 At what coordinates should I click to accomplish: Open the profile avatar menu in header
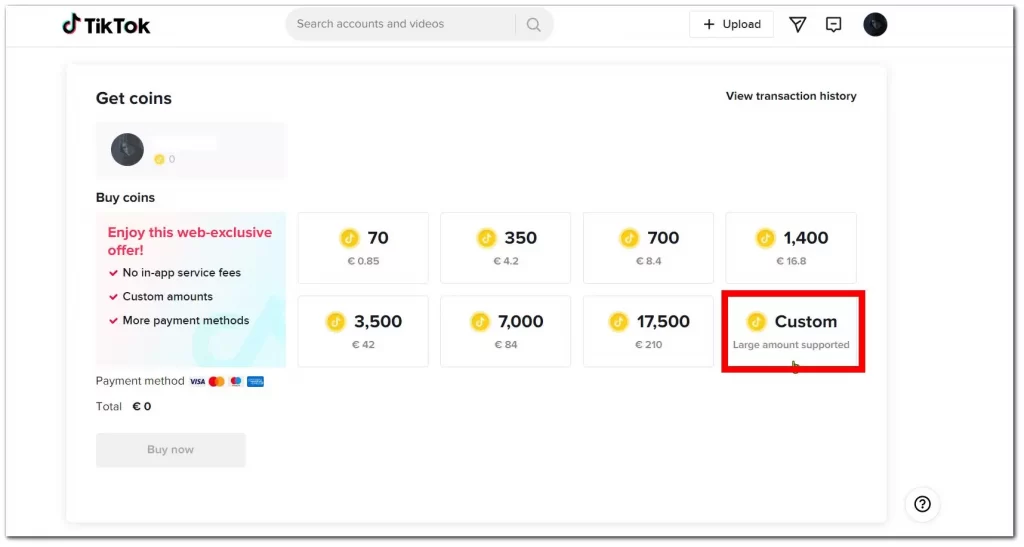[875, 25]
